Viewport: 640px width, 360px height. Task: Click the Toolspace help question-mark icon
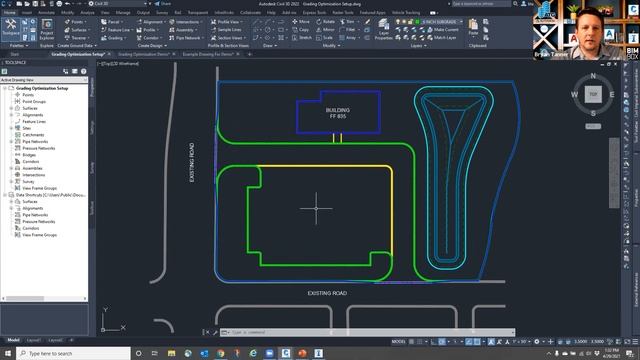click(83, 71)
